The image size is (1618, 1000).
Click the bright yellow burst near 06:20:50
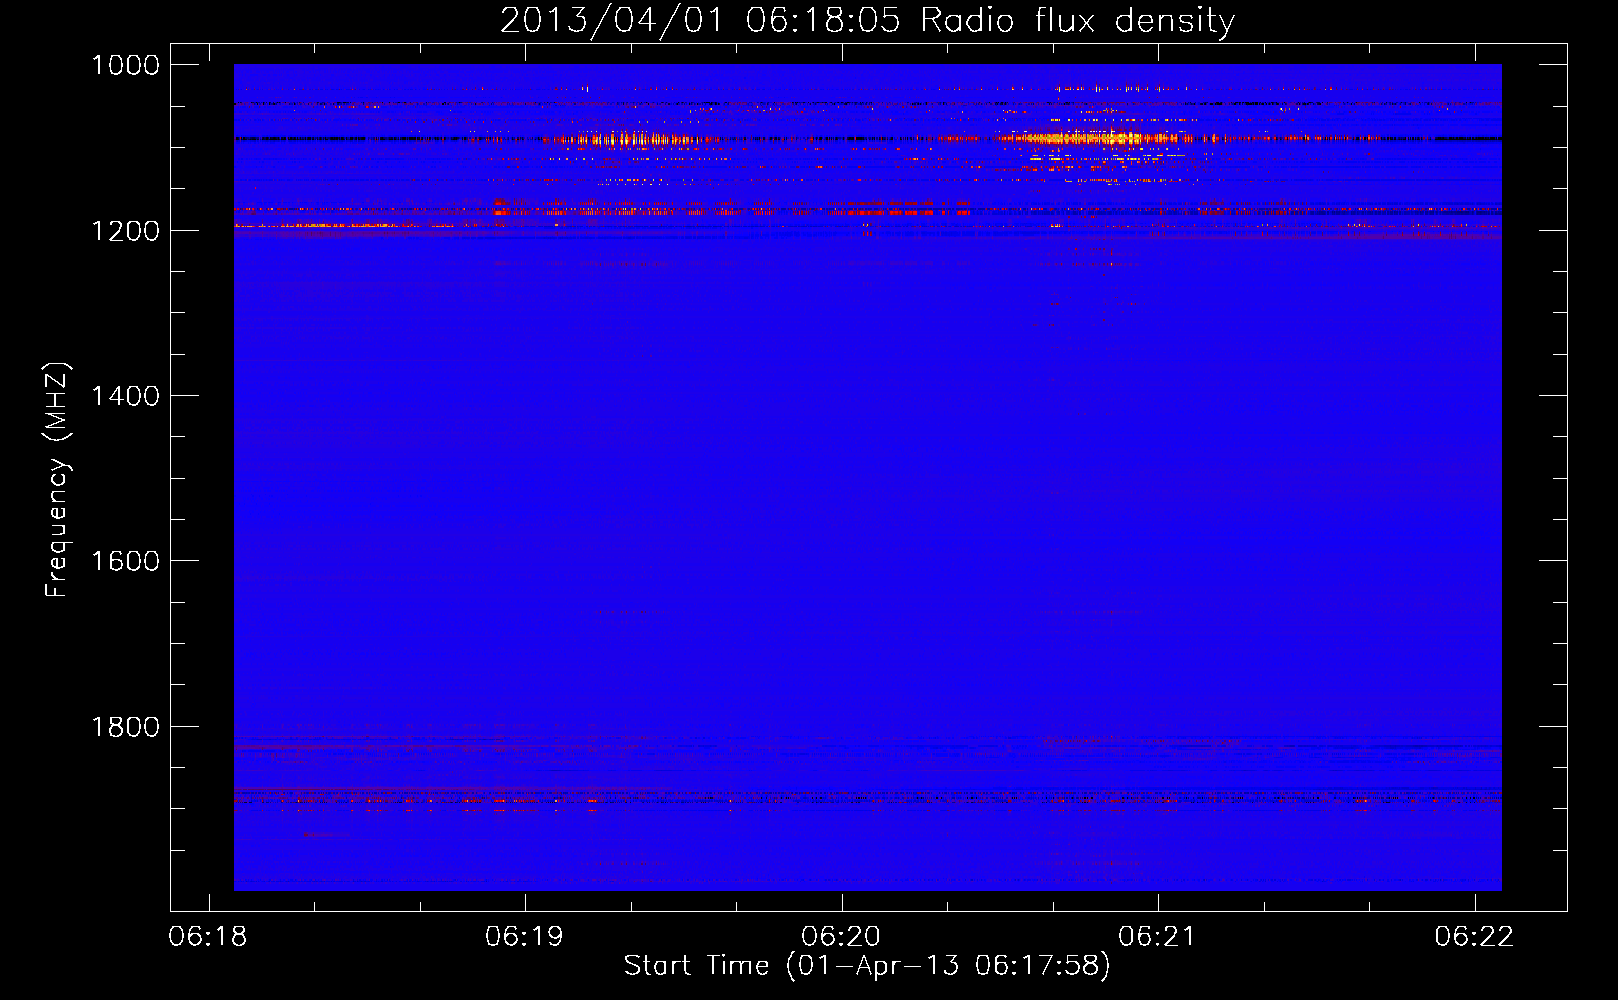(1085, 138)
